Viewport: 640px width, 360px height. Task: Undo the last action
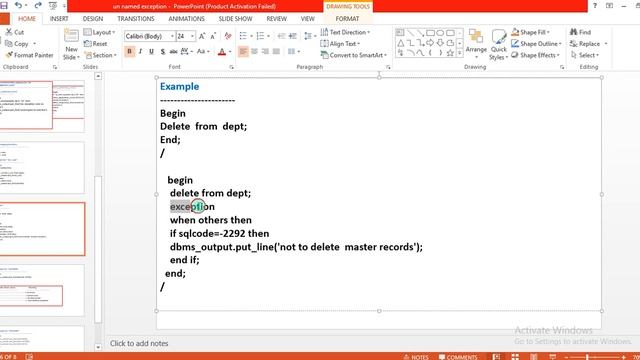(x=18, y=5)
